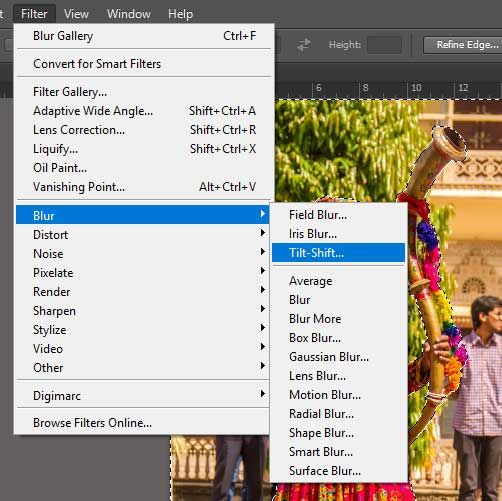The width and height of the screenshot is (502, 501).
Task: Expand the Distort submenu arrow
Action: pos(263,233)
